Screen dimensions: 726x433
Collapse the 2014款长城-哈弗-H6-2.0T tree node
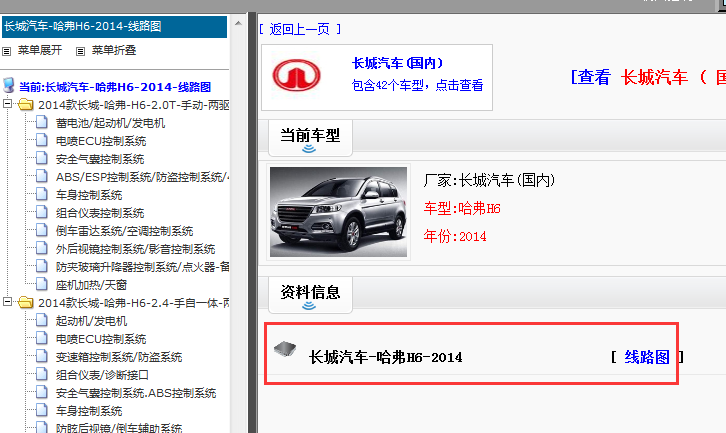7,103
